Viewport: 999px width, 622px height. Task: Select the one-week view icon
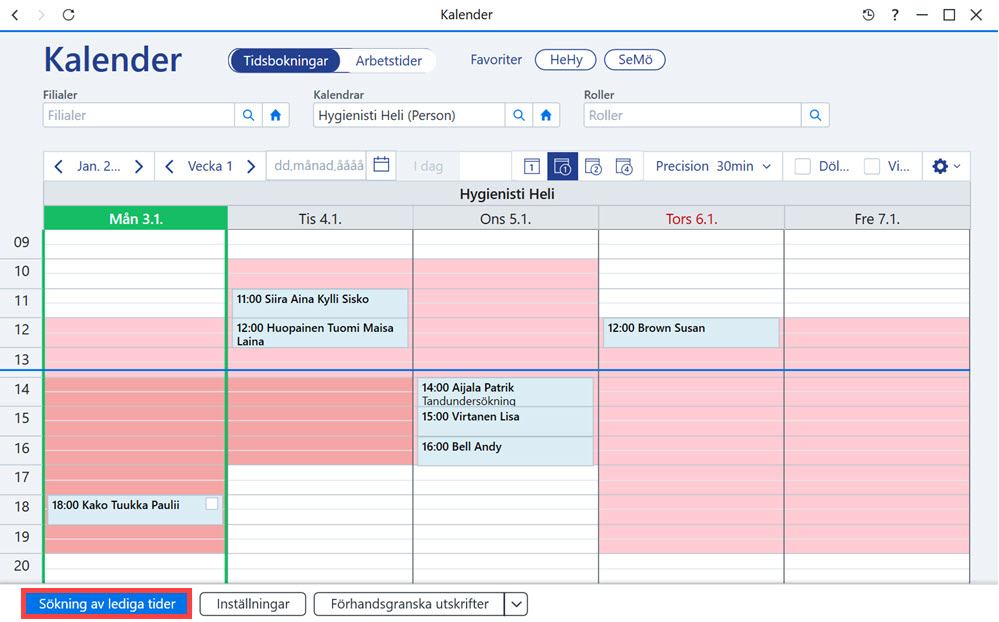click(563, 166)
